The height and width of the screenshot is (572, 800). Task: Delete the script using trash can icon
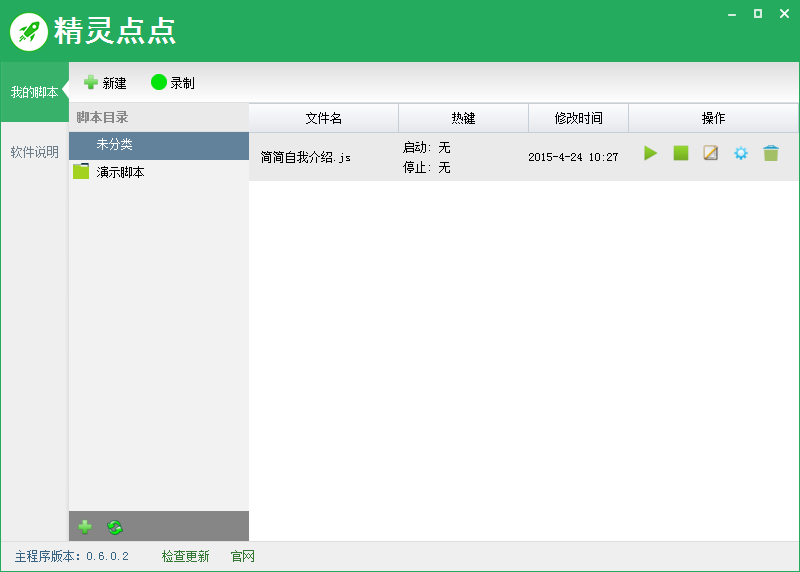tap(771, 154)
